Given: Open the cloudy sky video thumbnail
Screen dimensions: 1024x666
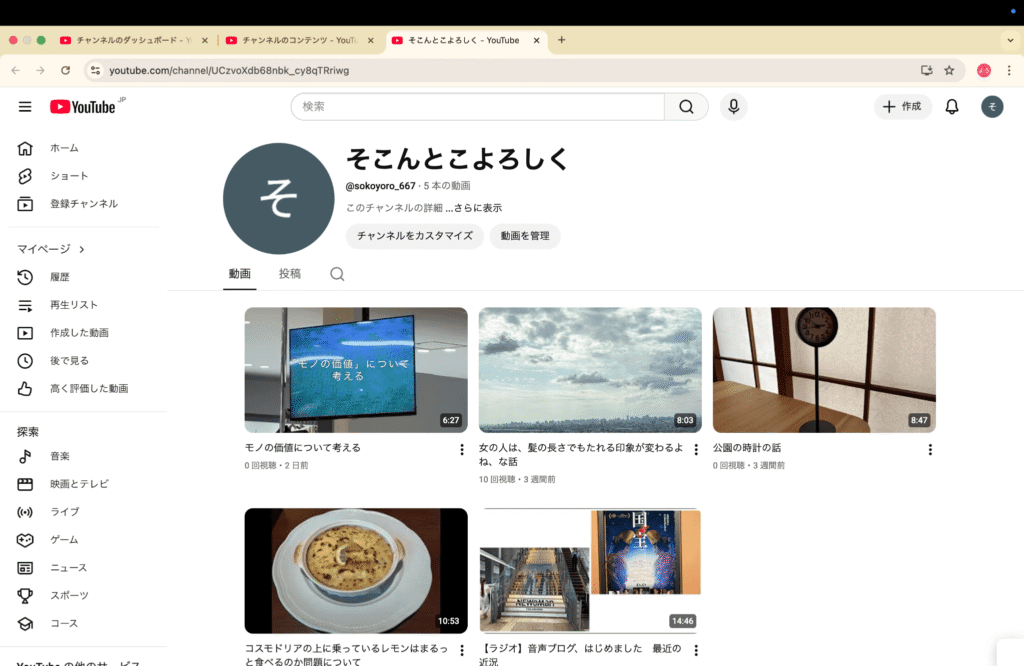Looking at the screenshot, I should (x=590, y=370).
